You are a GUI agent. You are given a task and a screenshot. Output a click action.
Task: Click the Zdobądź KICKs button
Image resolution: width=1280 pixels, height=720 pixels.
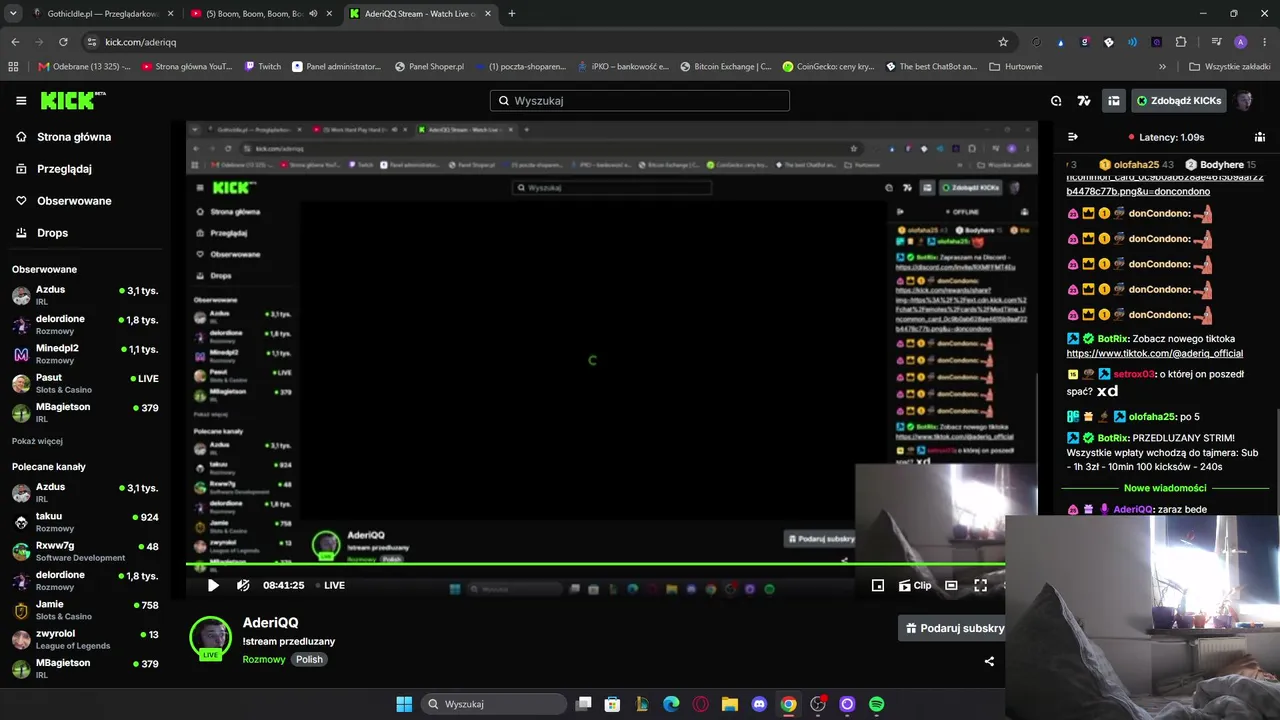tap(1178, 101)
